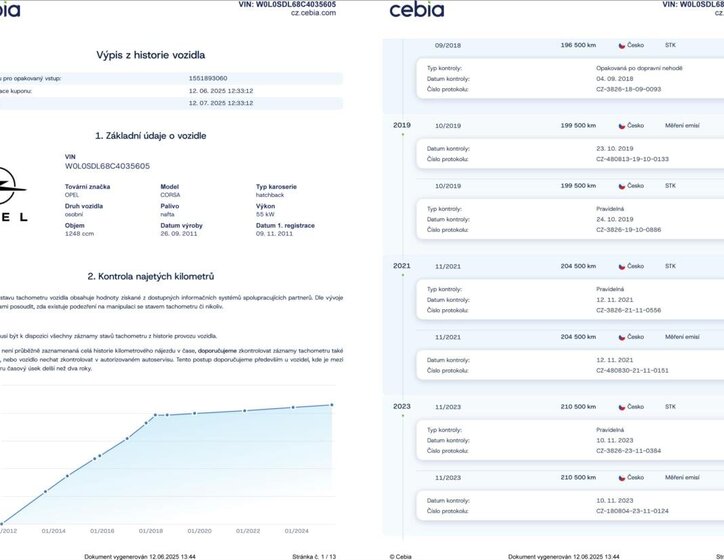Viewport: 724px width, 560px height.
Task: Click the coupon code 1551893060
Action: [x=208, y=77]
